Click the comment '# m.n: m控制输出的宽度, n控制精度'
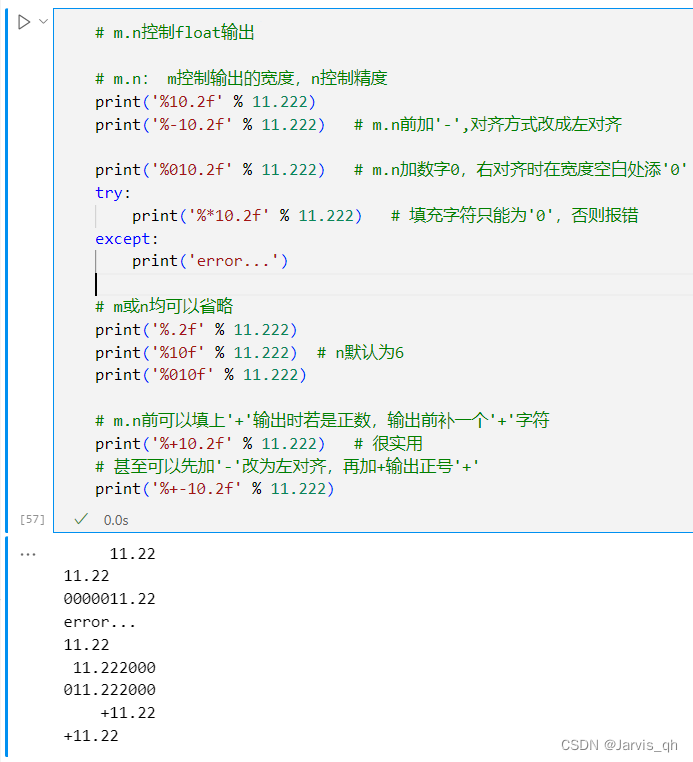The image size is (693, 762). pos(241,78)
